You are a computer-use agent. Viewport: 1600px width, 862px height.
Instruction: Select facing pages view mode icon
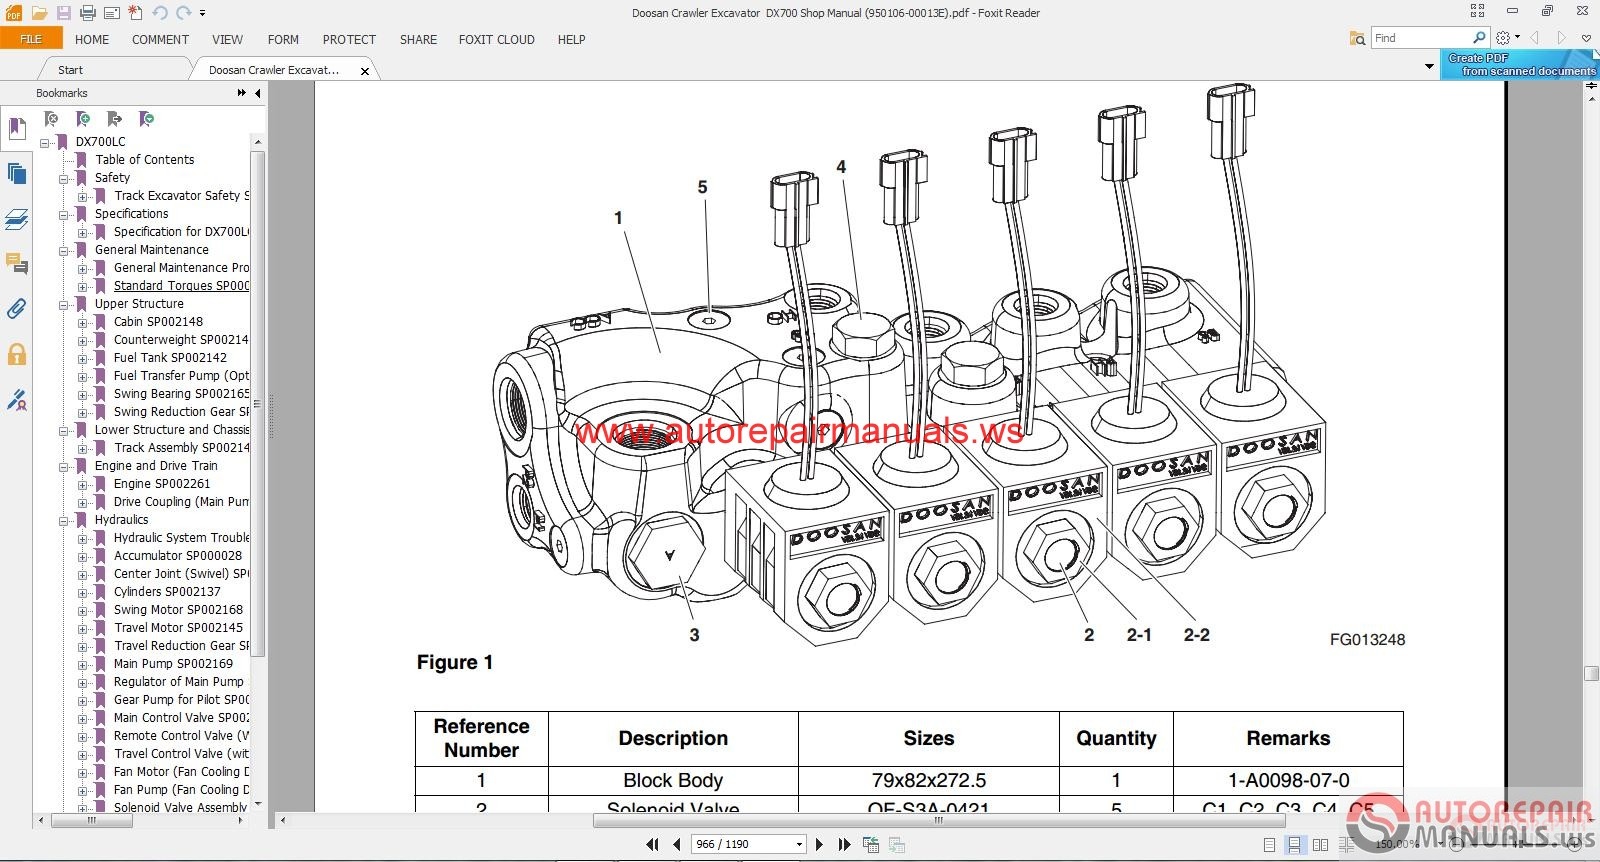pos(1319,845)
